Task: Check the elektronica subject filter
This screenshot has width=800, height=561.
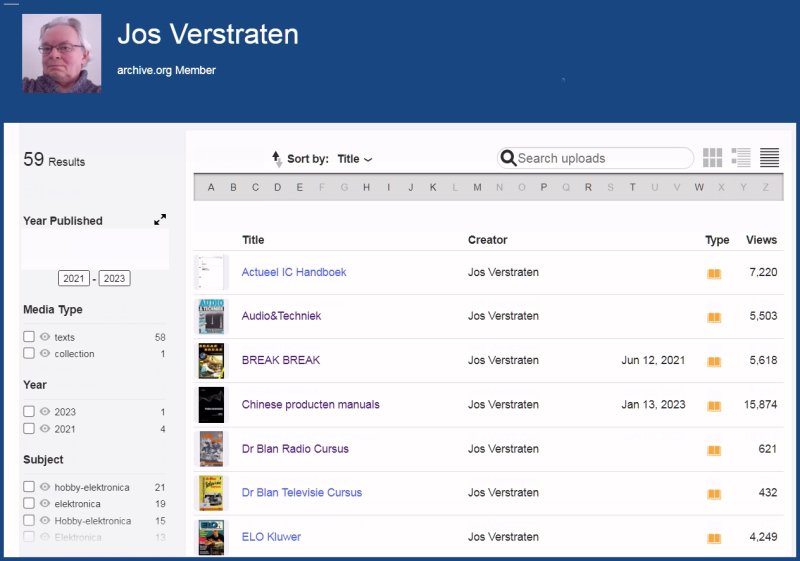Action: [29, 503]
